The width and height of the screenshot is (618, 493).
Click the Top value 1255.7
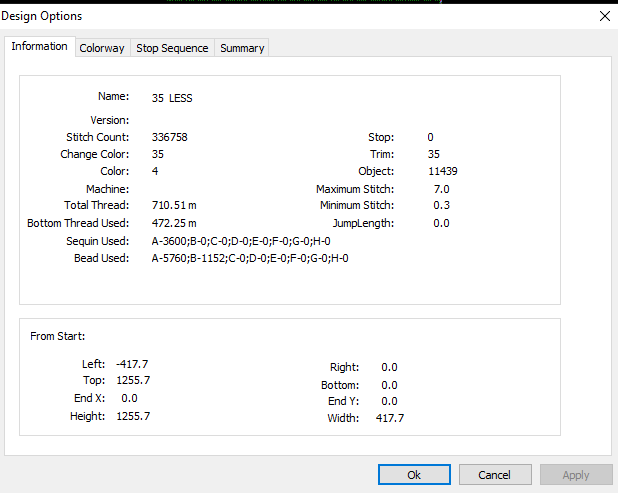click(x=133, y=380)
